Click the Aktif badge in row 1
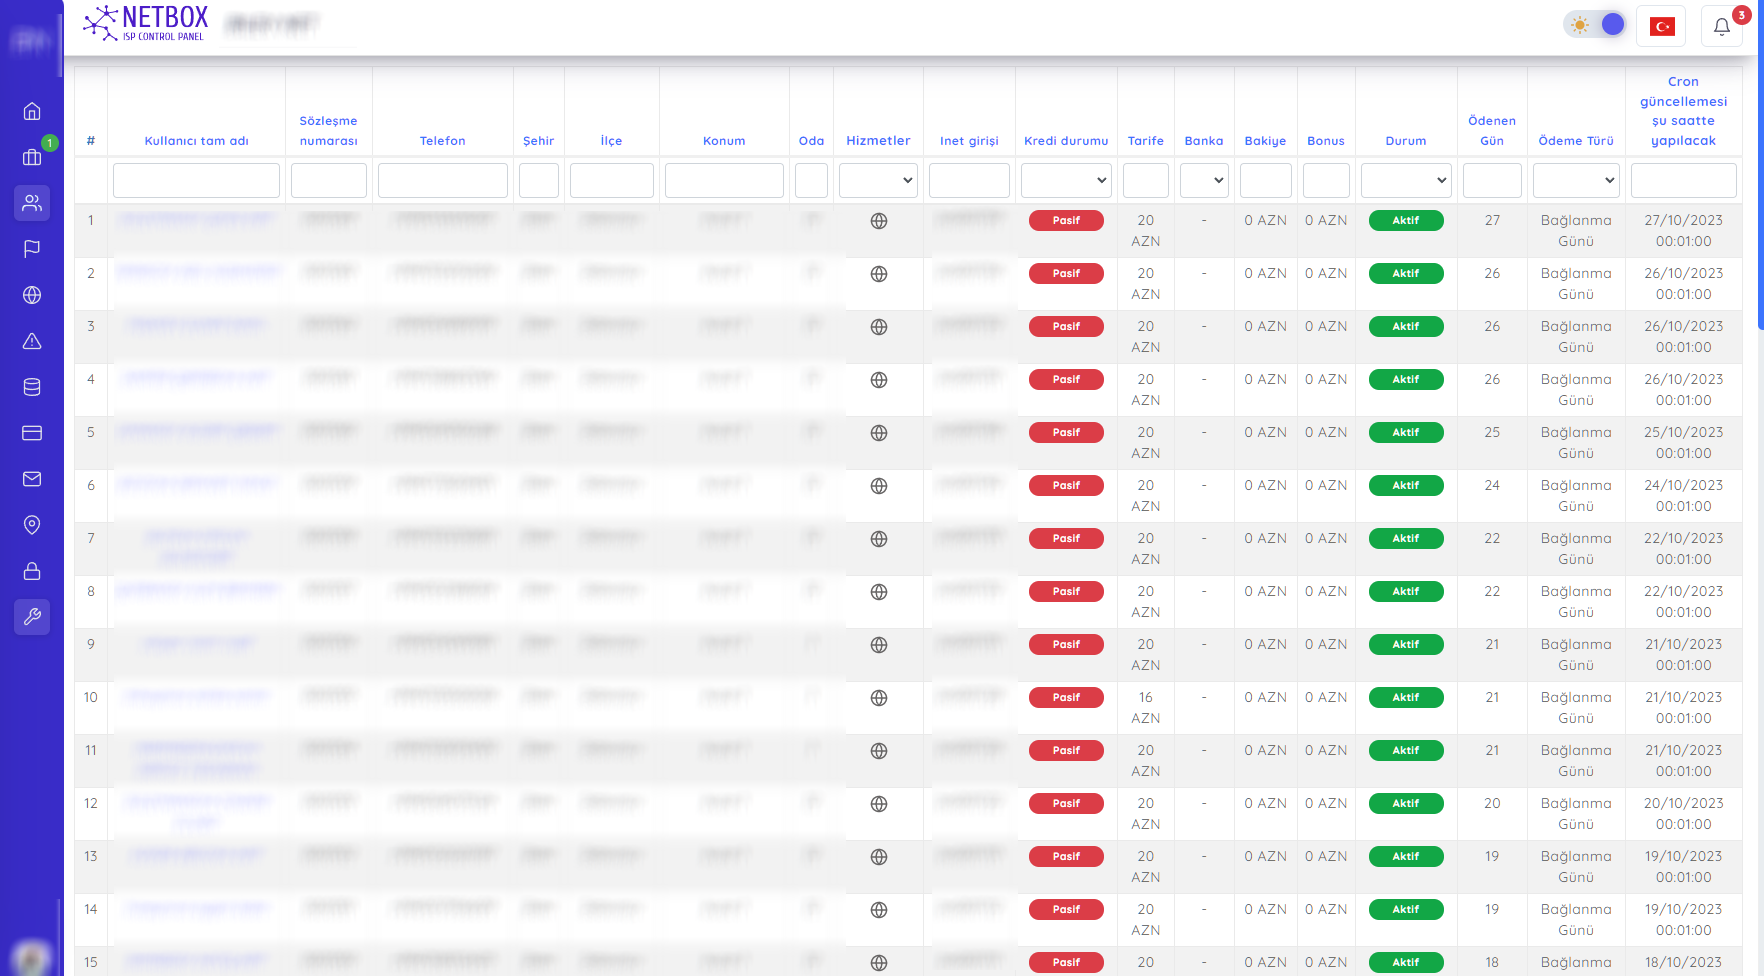 coord(1405,221)
